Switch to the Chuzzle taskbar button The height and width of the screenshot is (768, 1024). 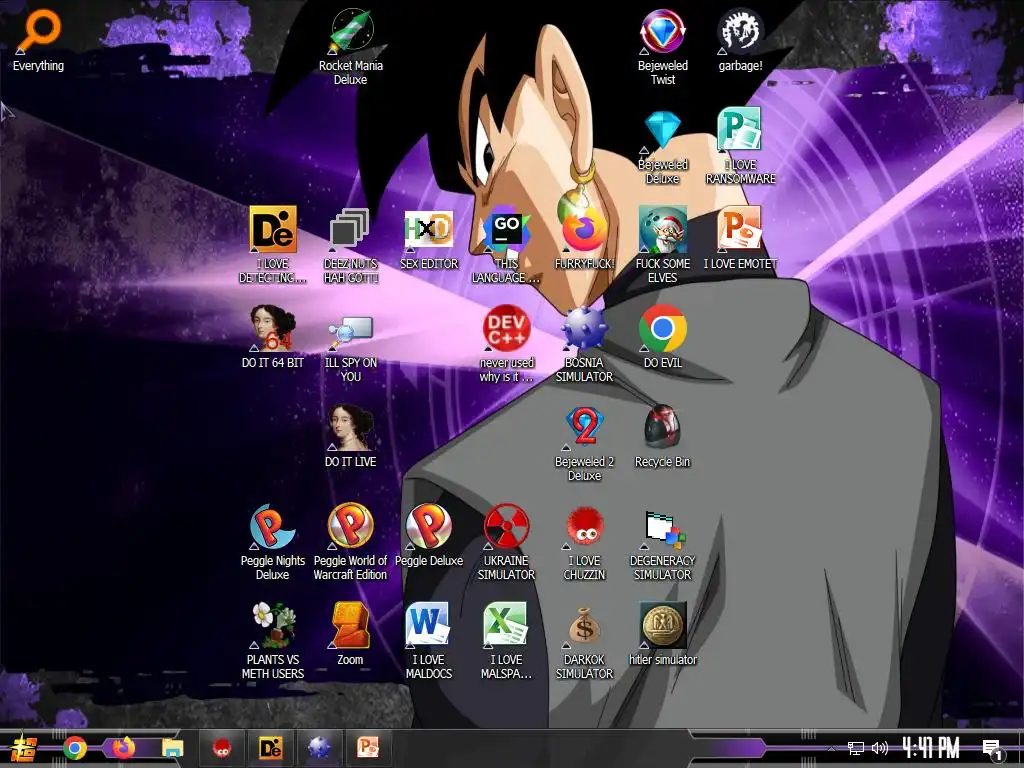point(223,748)
